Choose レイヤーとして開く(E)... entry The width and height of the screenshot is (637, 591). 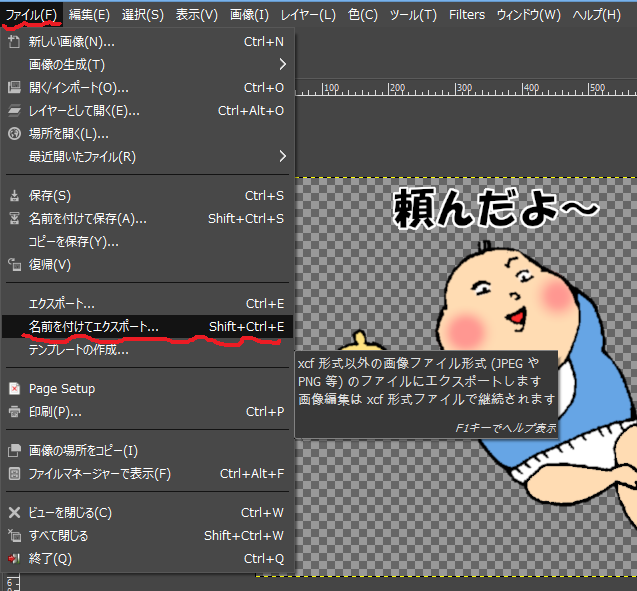point(147,110)
